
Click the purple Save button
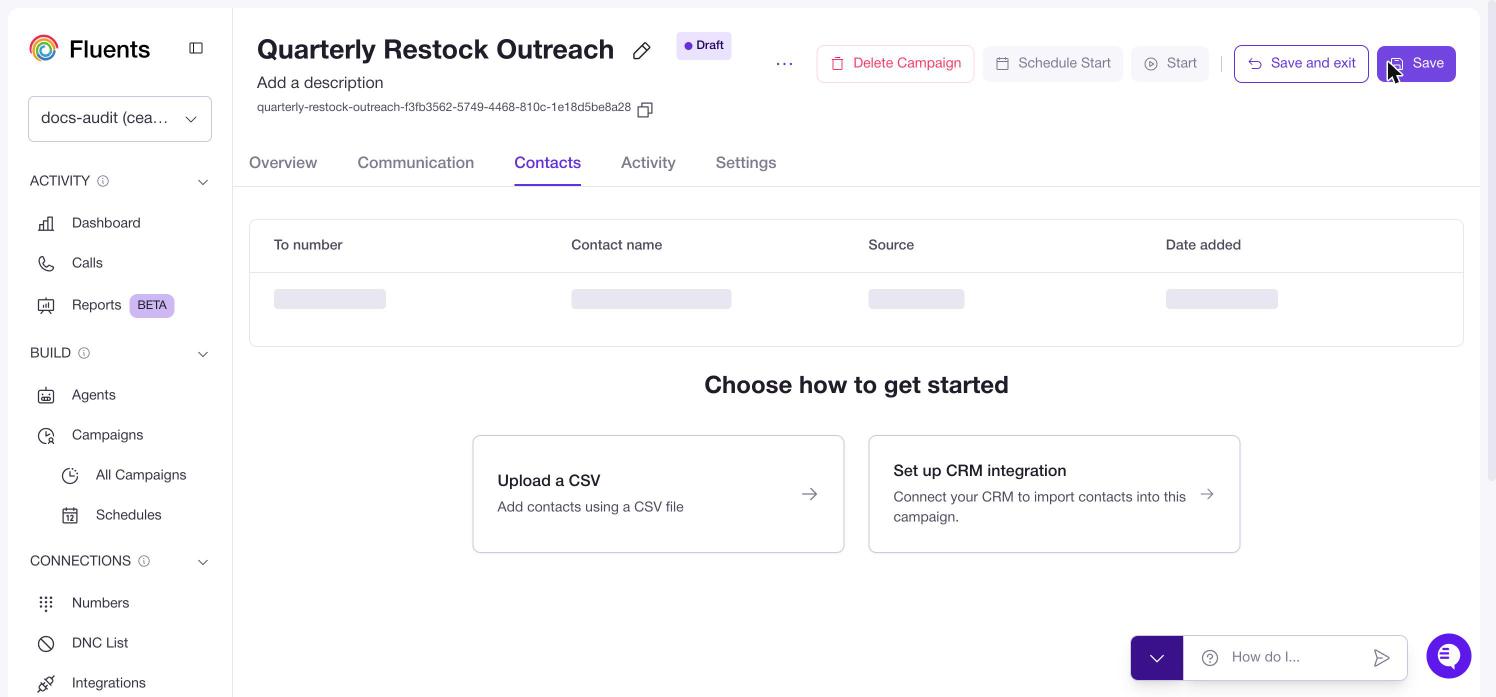click(x=1416, y=64)
